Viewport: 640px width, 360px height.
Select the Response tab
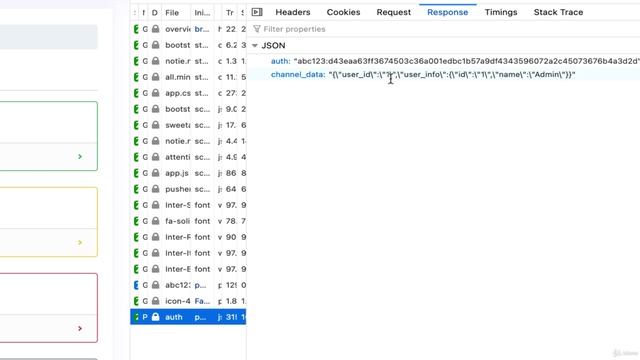point(447,12)
